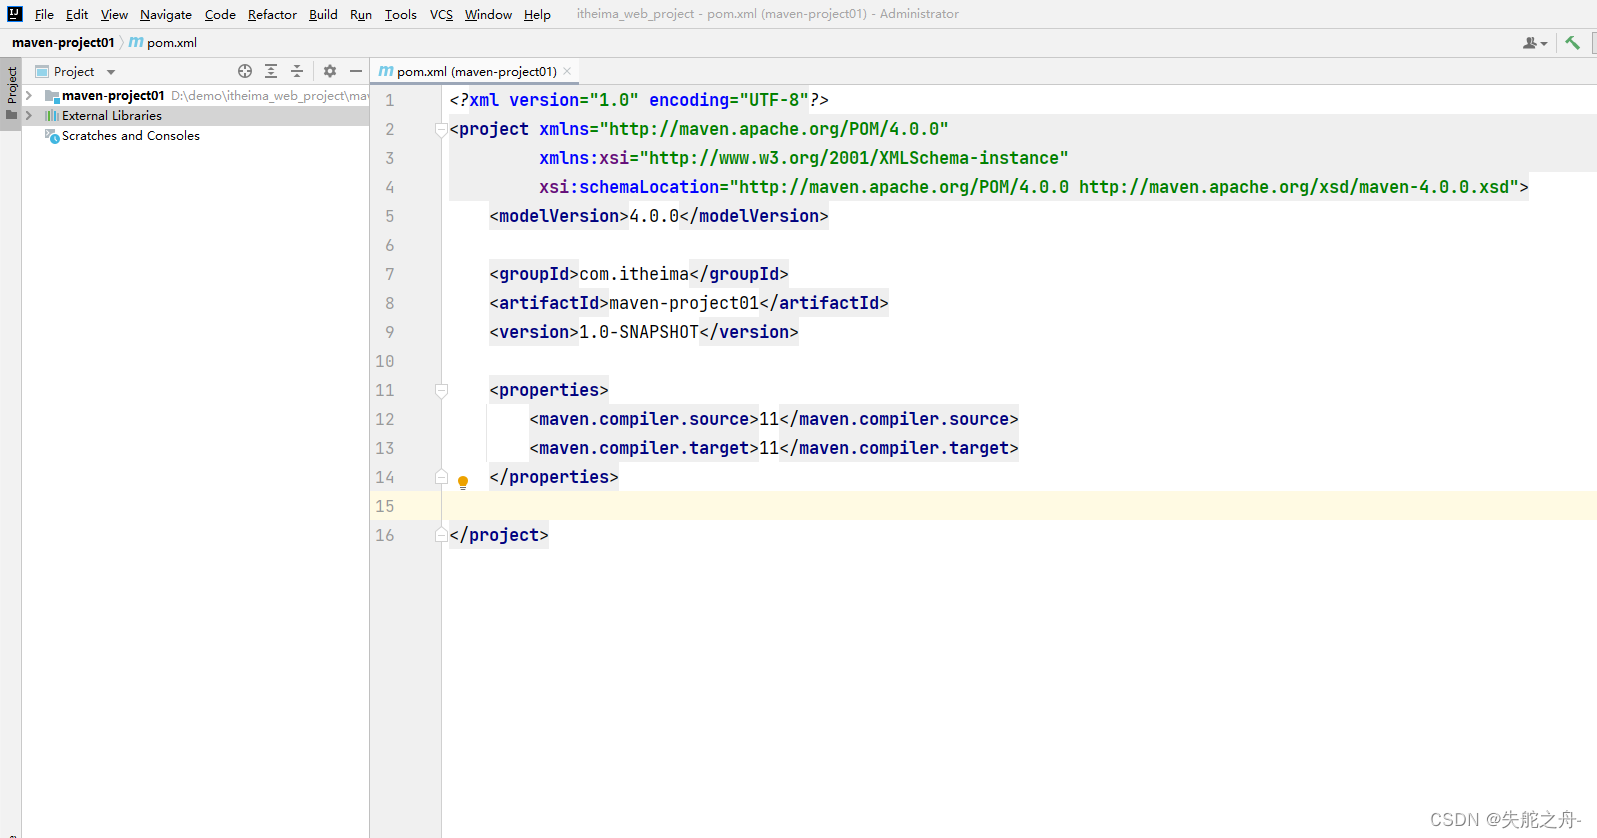Image resolution: width=1597 pixels, height=838 pixels.
Task: Click maven-project01 in the breadcrumb bar
Action: coord(63,42)
